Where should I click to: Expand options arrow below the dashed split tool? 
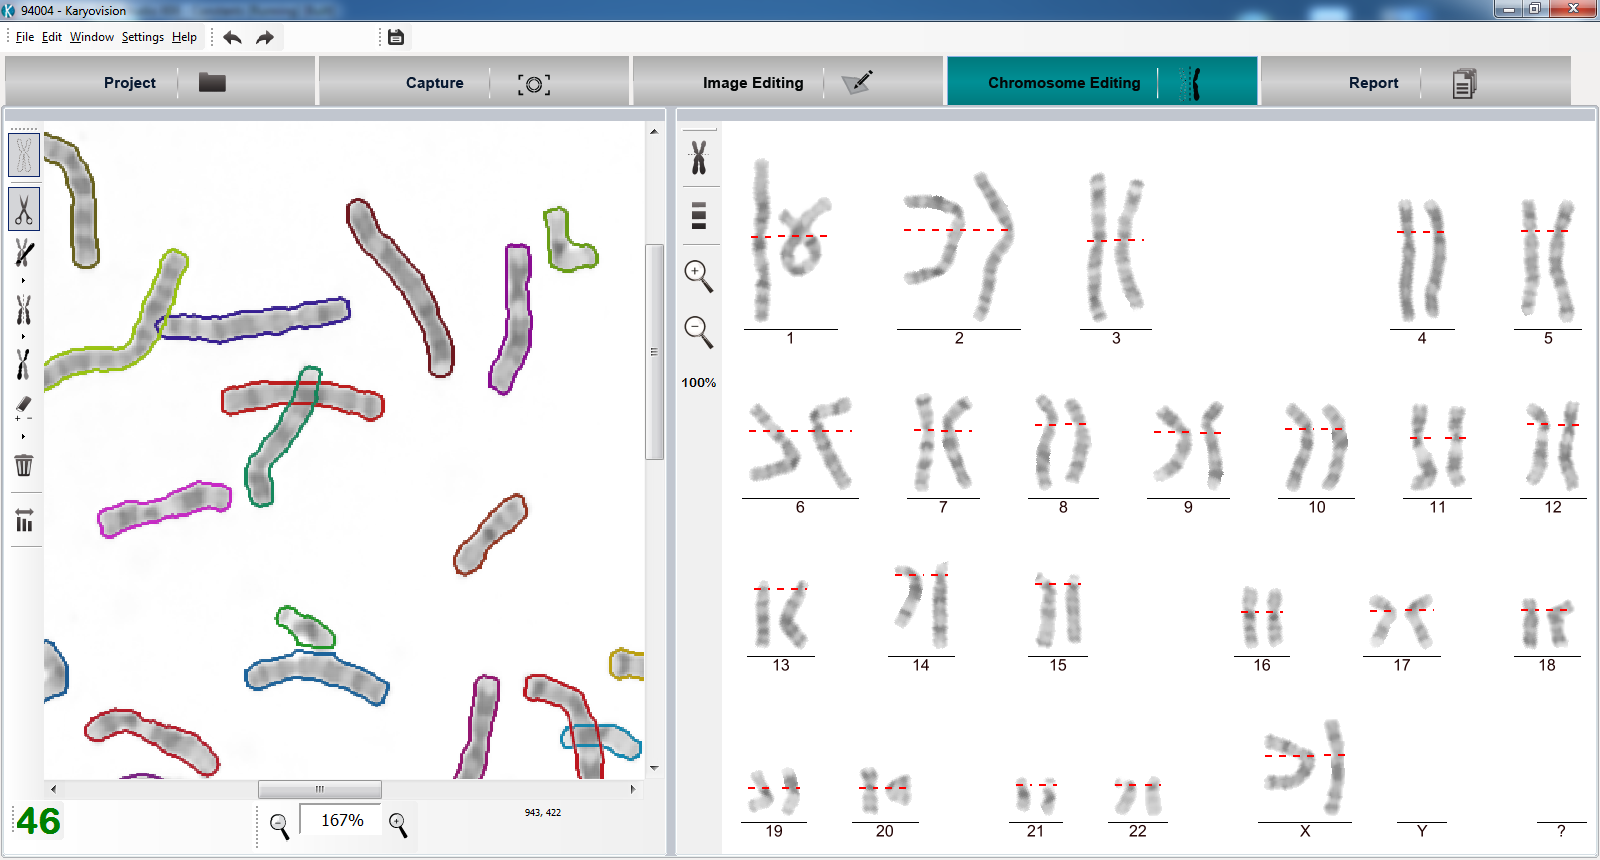(23, 337)
